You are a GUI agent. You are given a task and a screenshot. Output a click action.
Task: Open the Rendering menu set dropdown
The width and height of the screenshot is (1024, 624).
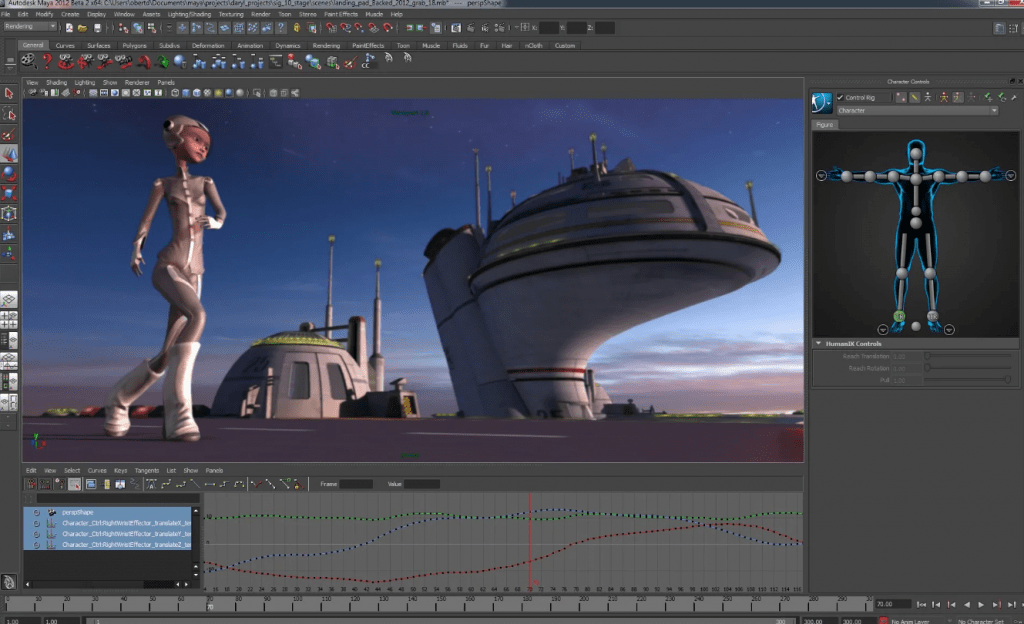(30, 27)
